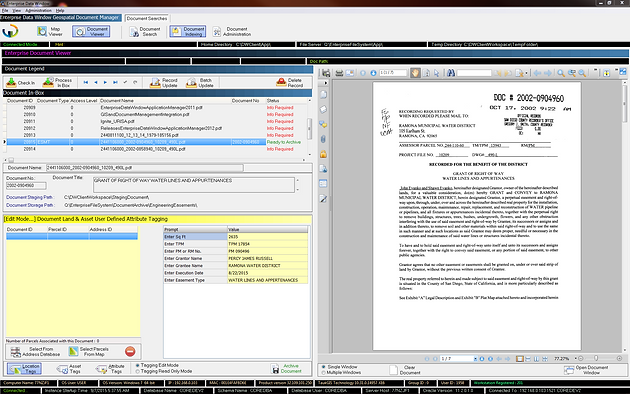Click the Document Title text field

pyautogui.click(x=194, y=185)
